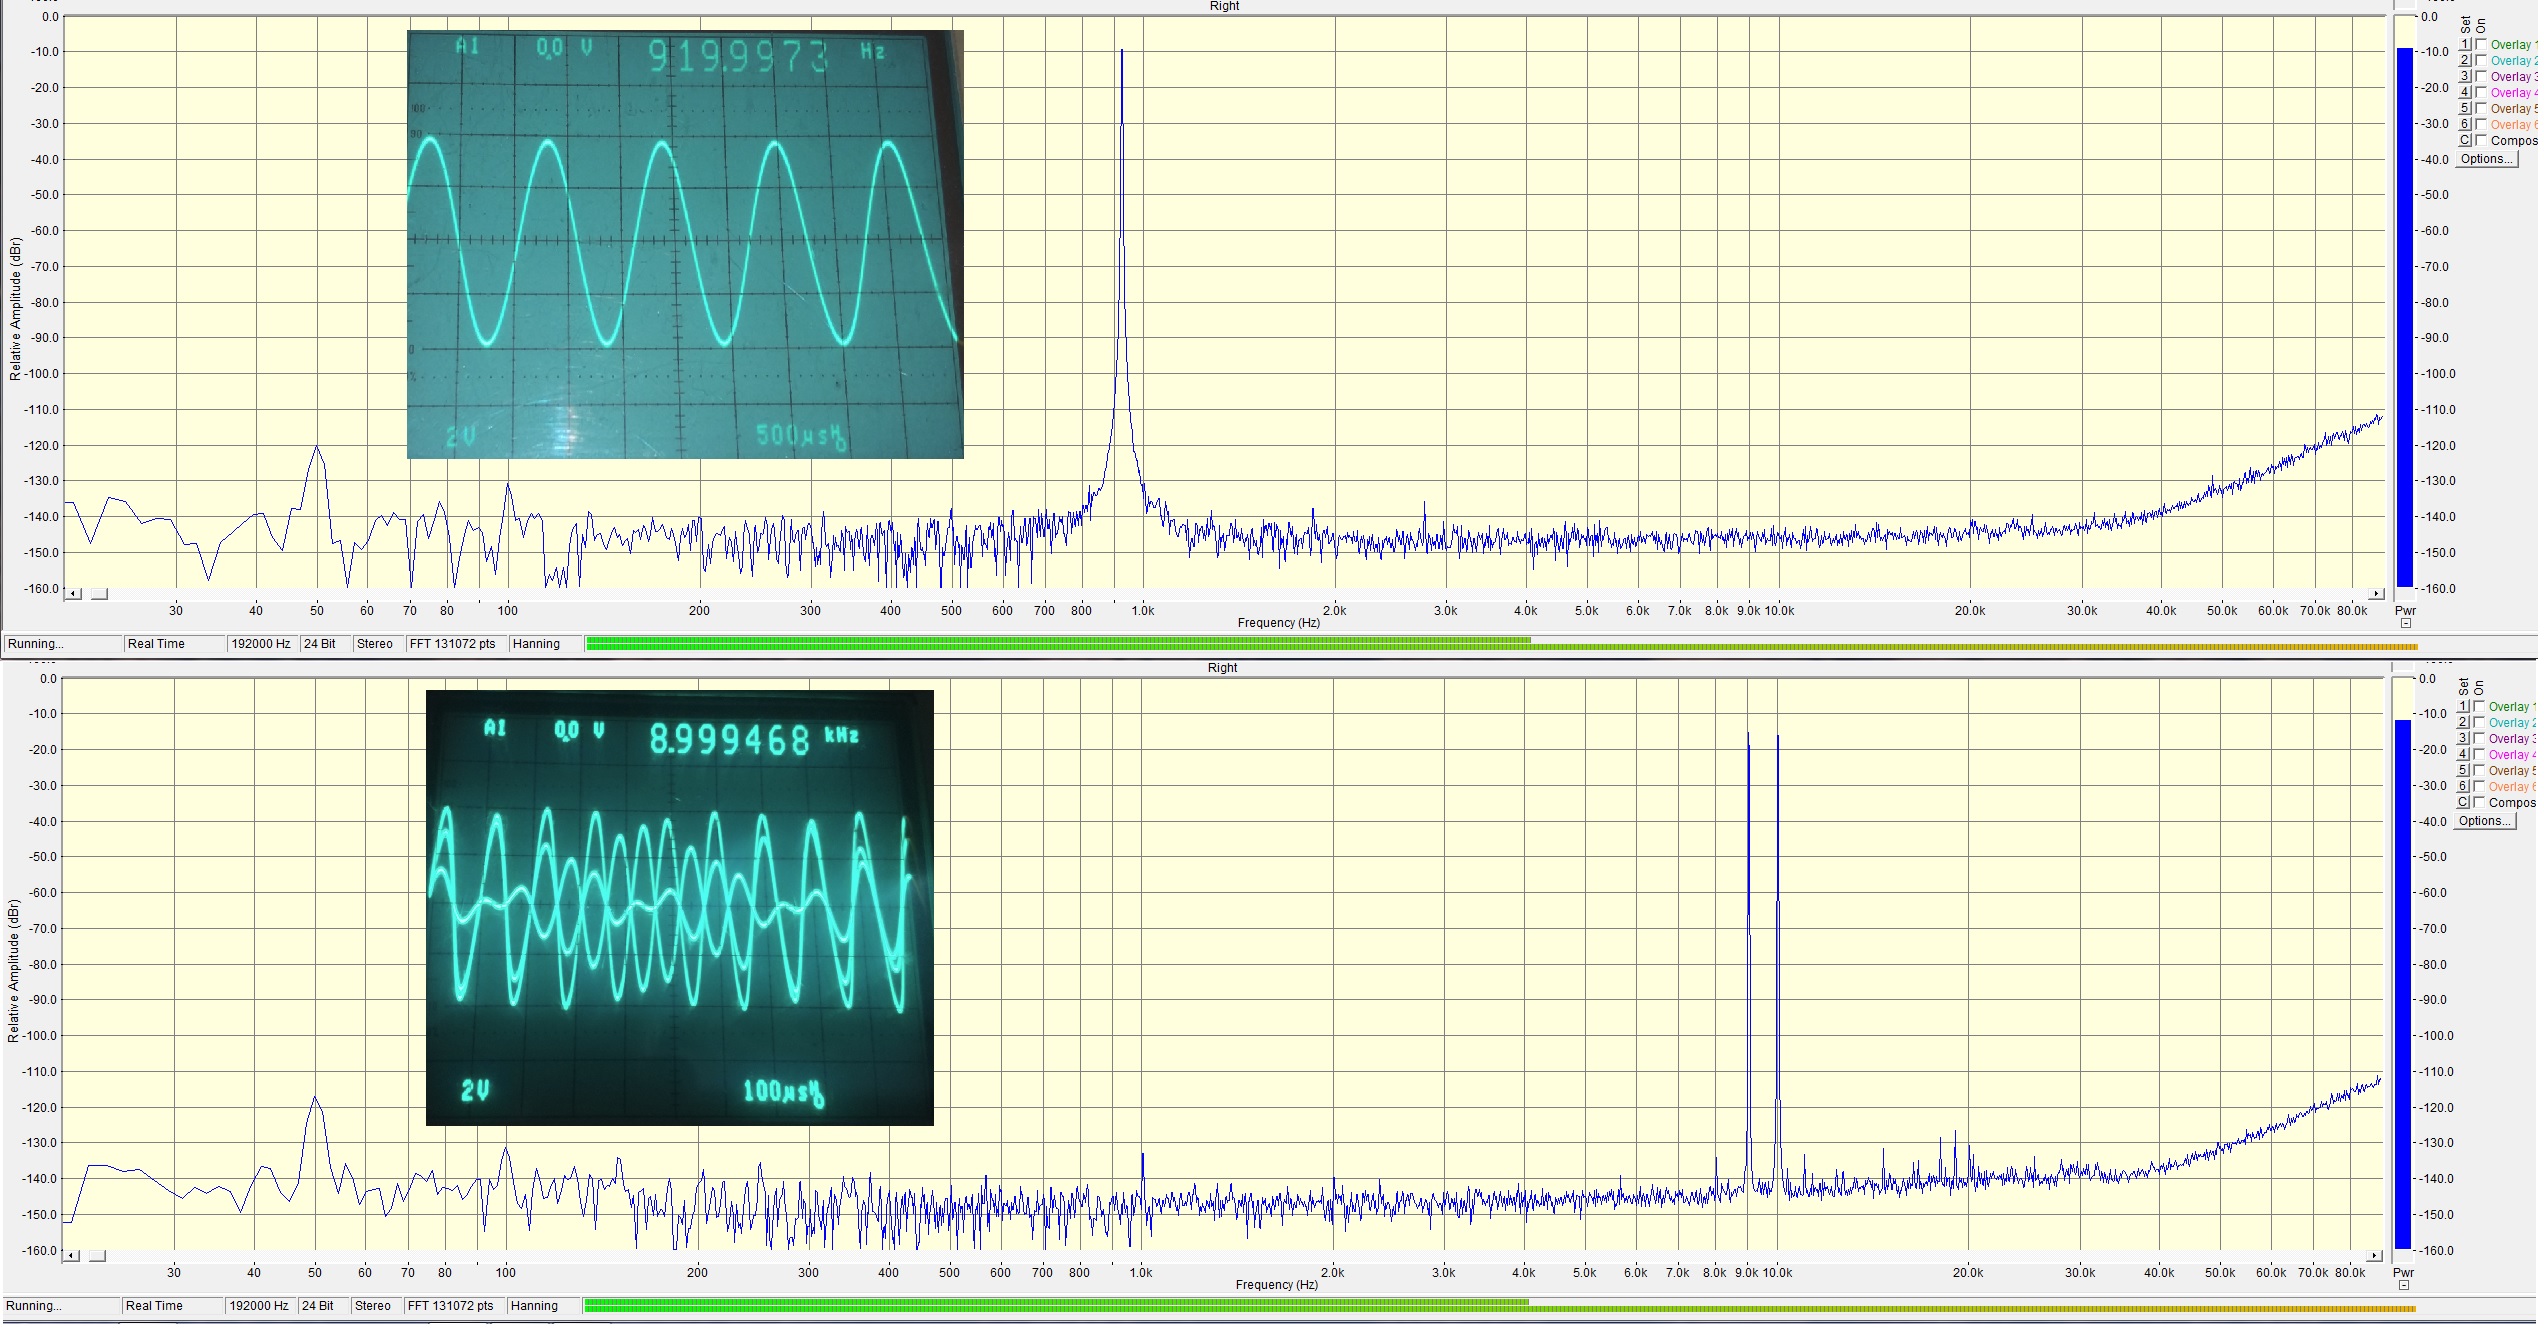Click 192000 Hz field in bottom status bar

pyautogui.click(x=260, y=1306)
